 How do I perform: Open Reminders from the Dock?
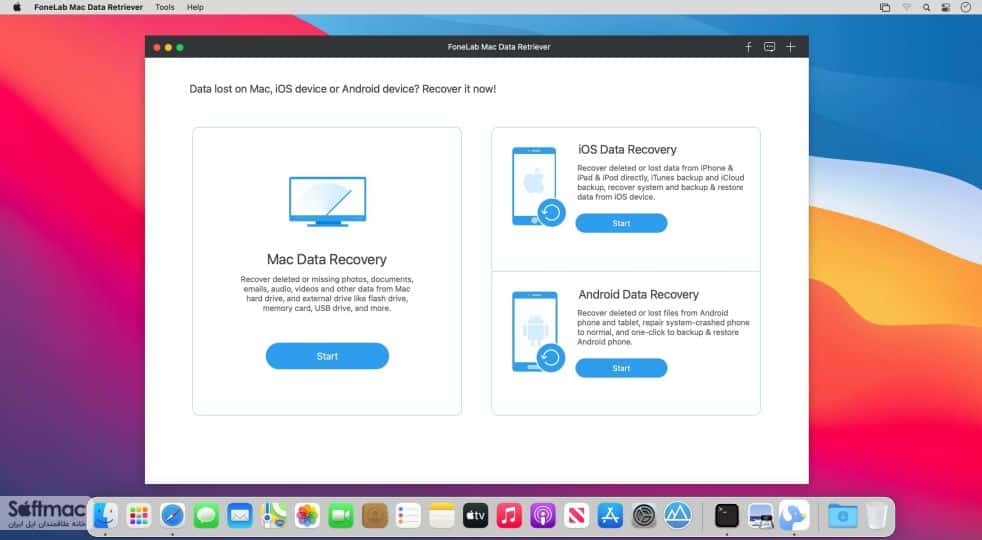[x=408, y=516]
